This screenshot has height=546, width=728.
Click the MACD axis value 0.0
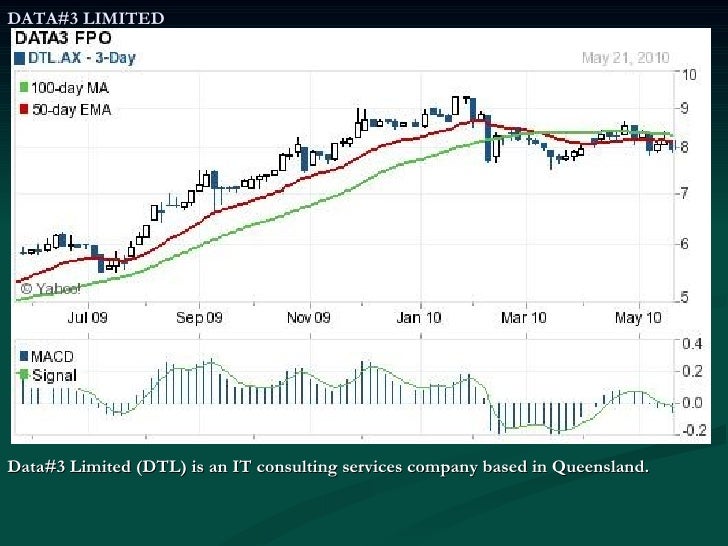click(692, 403)
